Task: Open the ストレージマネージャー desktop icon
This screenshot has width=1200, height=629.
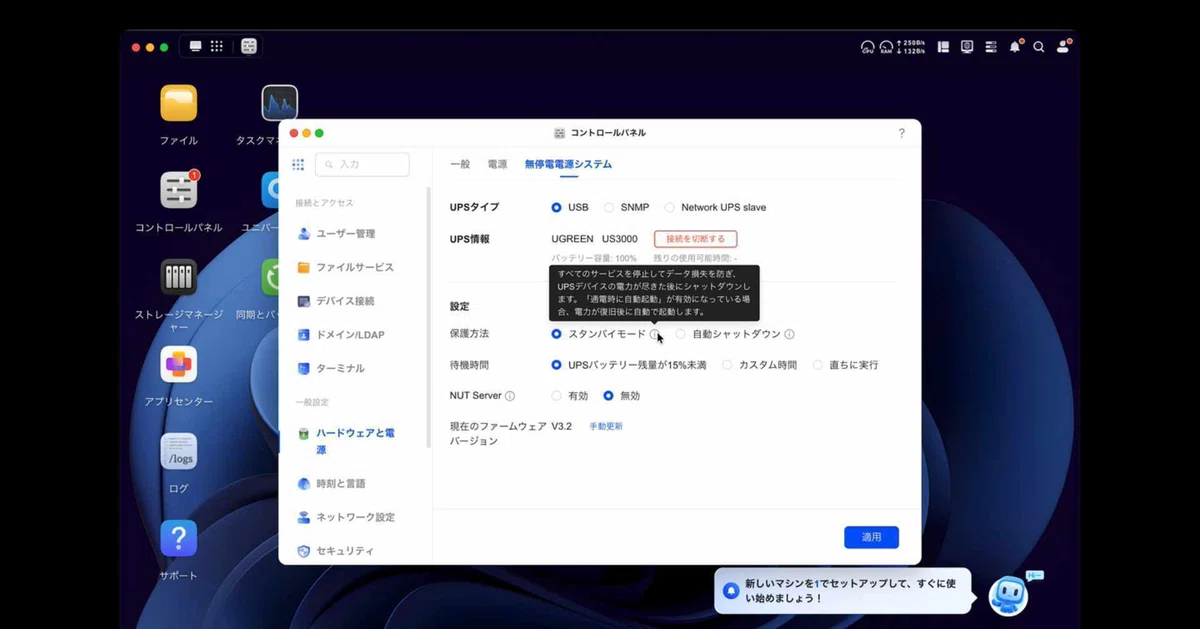Action: tap(178, 277)
